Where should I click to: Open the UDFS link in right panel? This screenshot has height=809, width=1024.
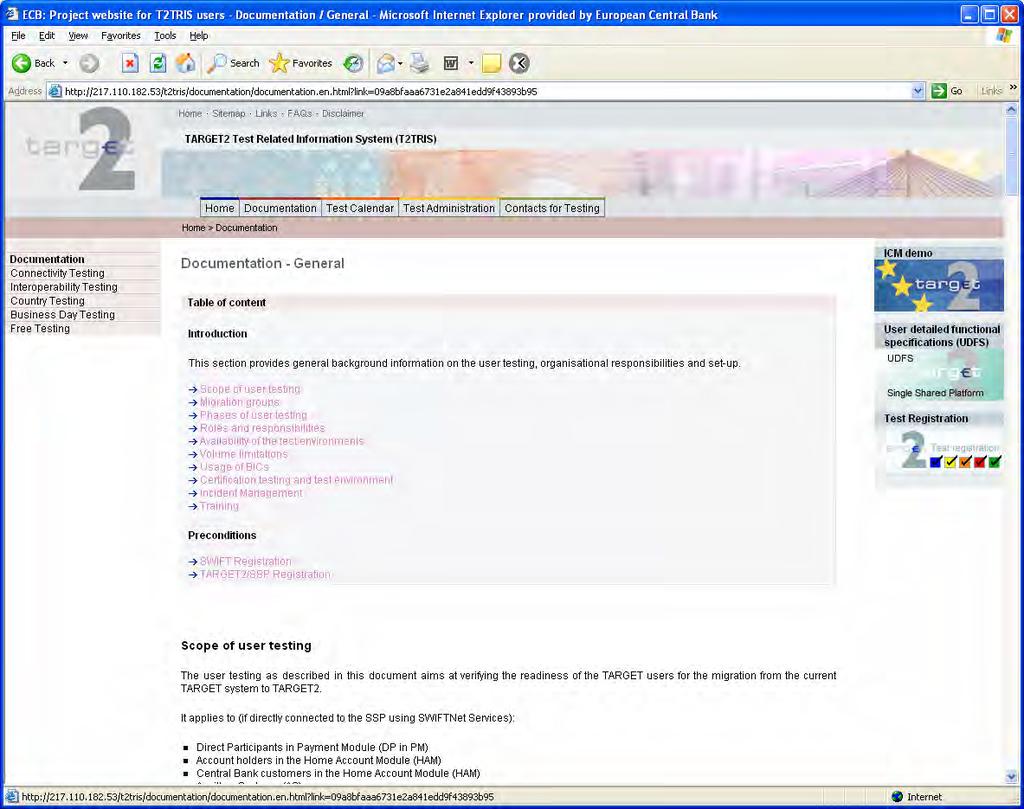900,358
